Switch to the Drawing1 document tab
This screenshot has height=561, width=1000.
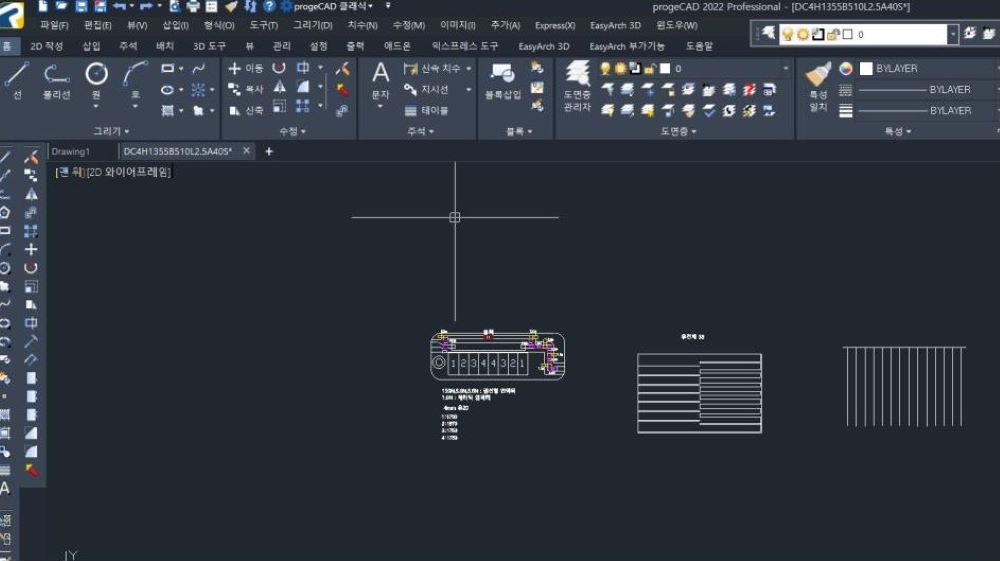coord(71,151)
